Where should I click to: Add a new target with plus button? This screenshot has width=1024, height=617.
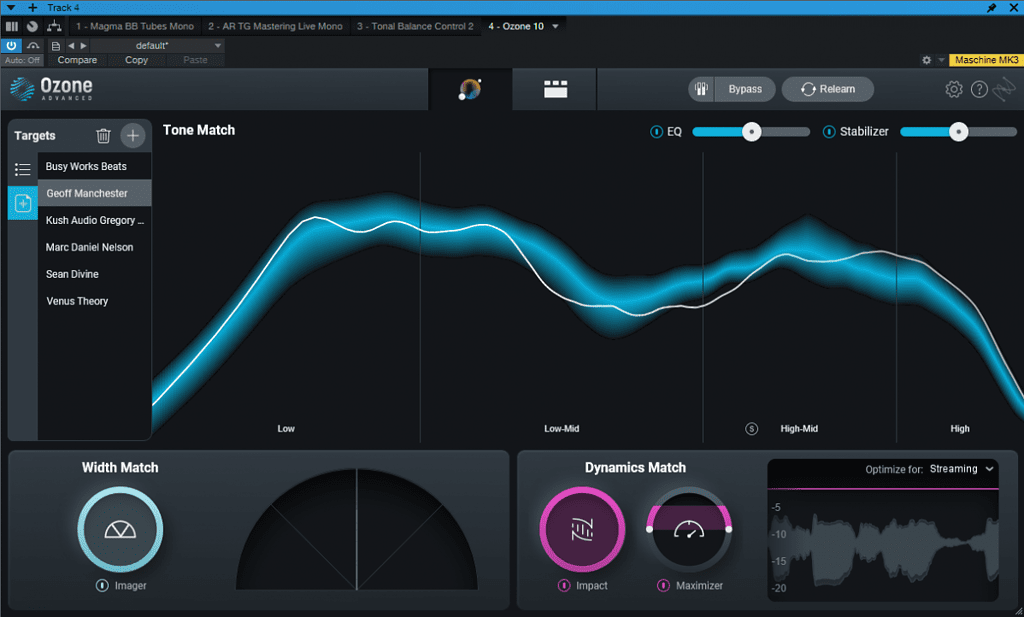tap(133, 136)
